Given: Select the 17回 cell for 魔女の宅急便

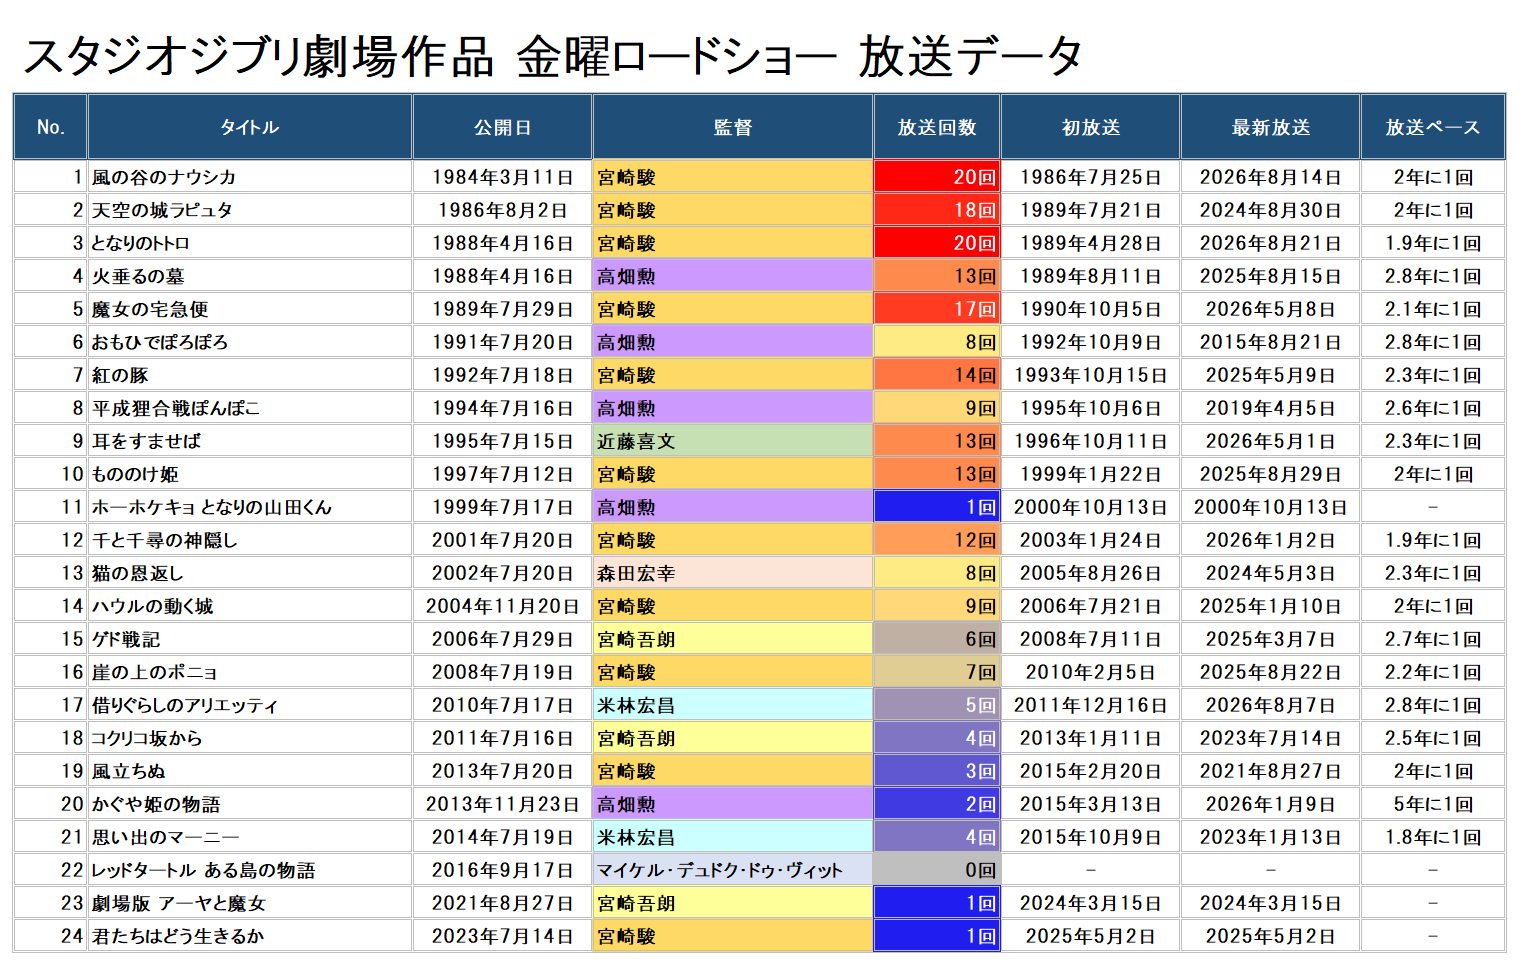Looking at the screenshot, I should 937,309.
